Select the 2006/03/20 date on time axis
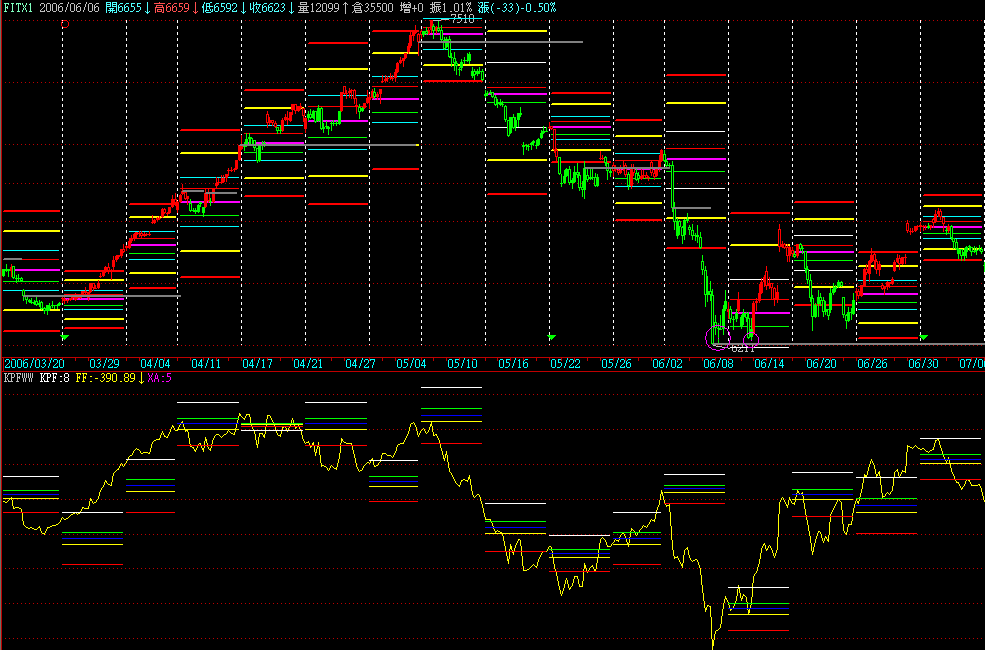The height and width of the screenshot is (650, 985). tap(34, 364)
